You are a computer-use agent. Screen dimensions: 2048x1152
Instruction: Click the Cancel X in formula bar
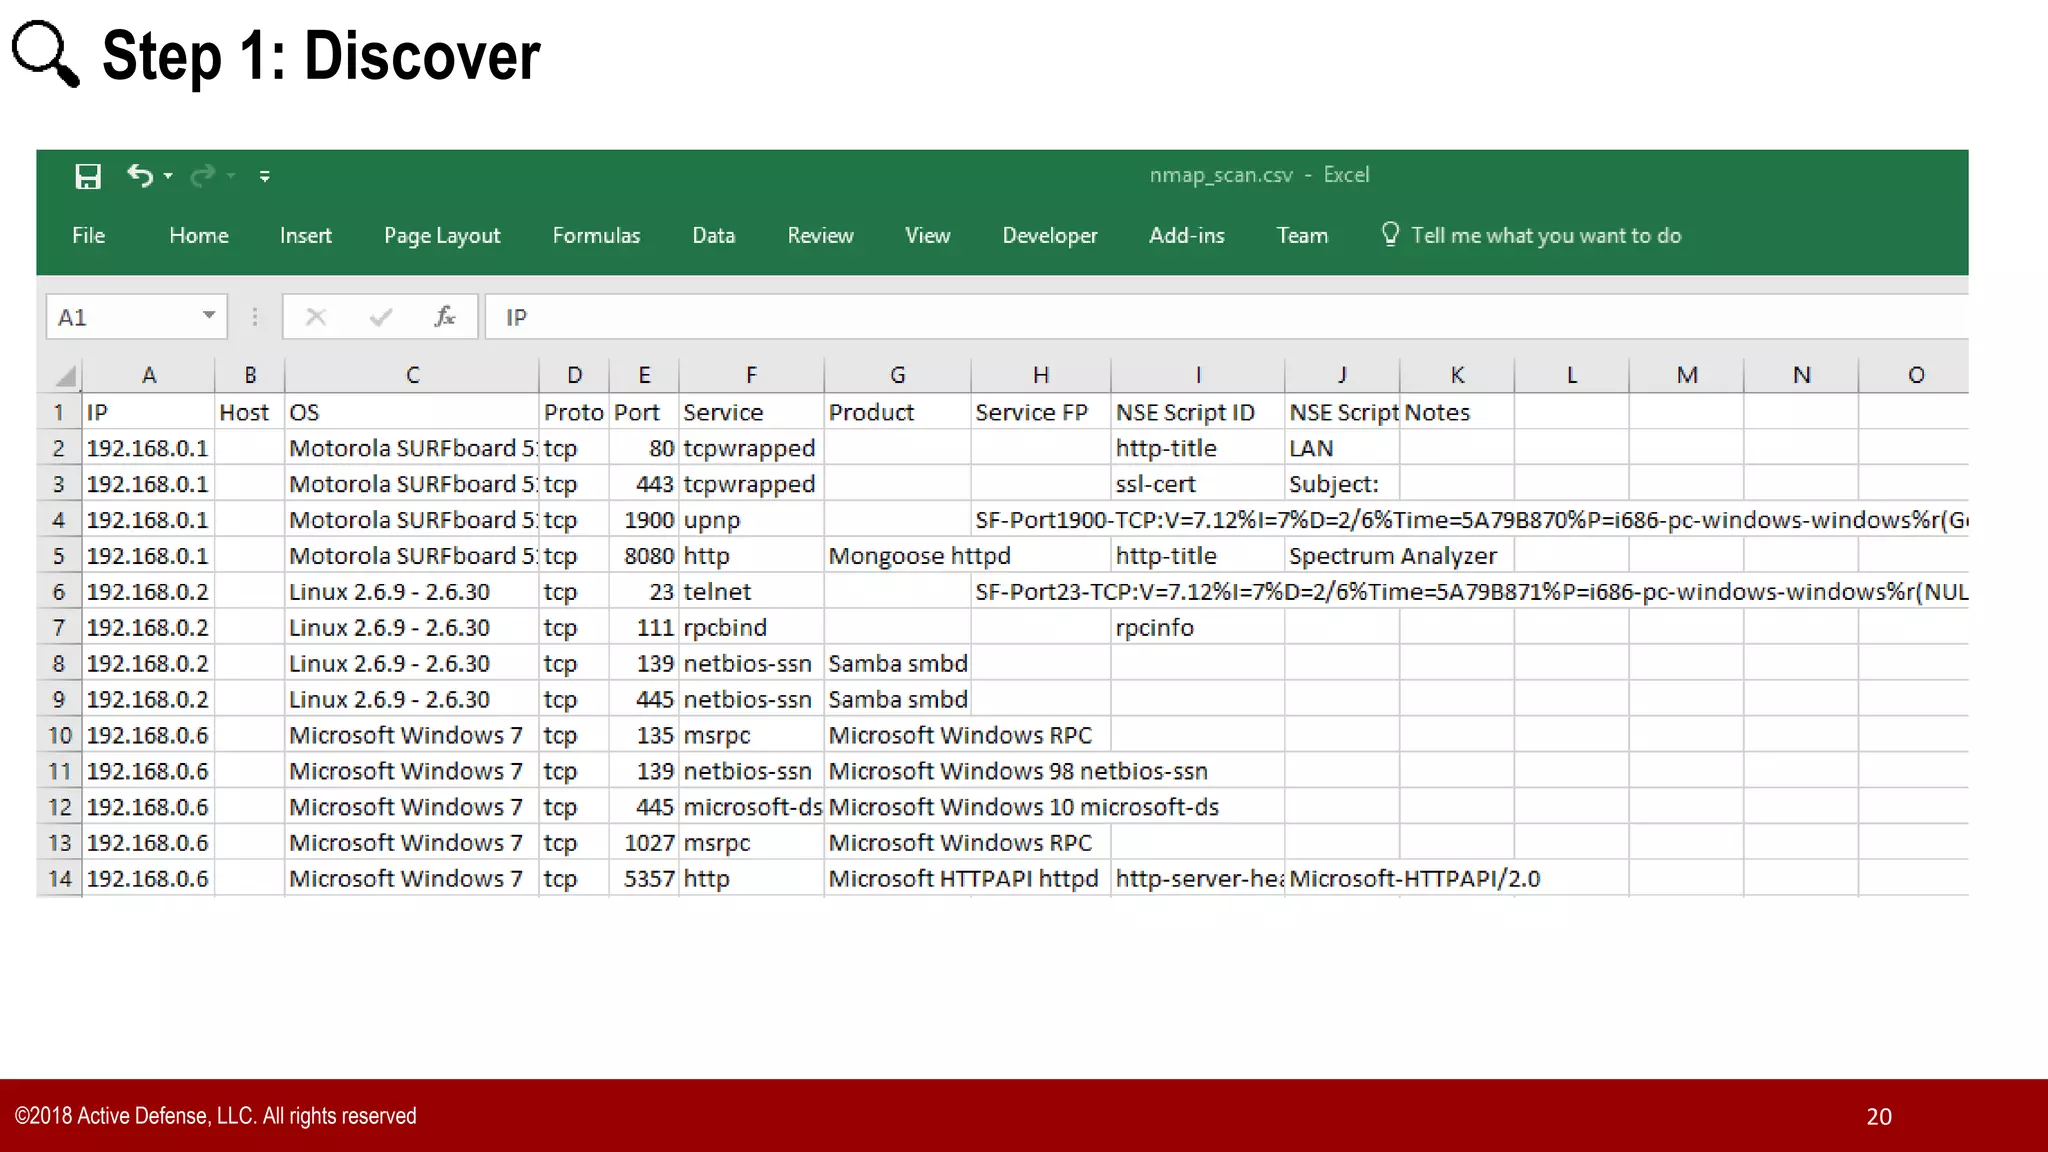pos(316,317)
